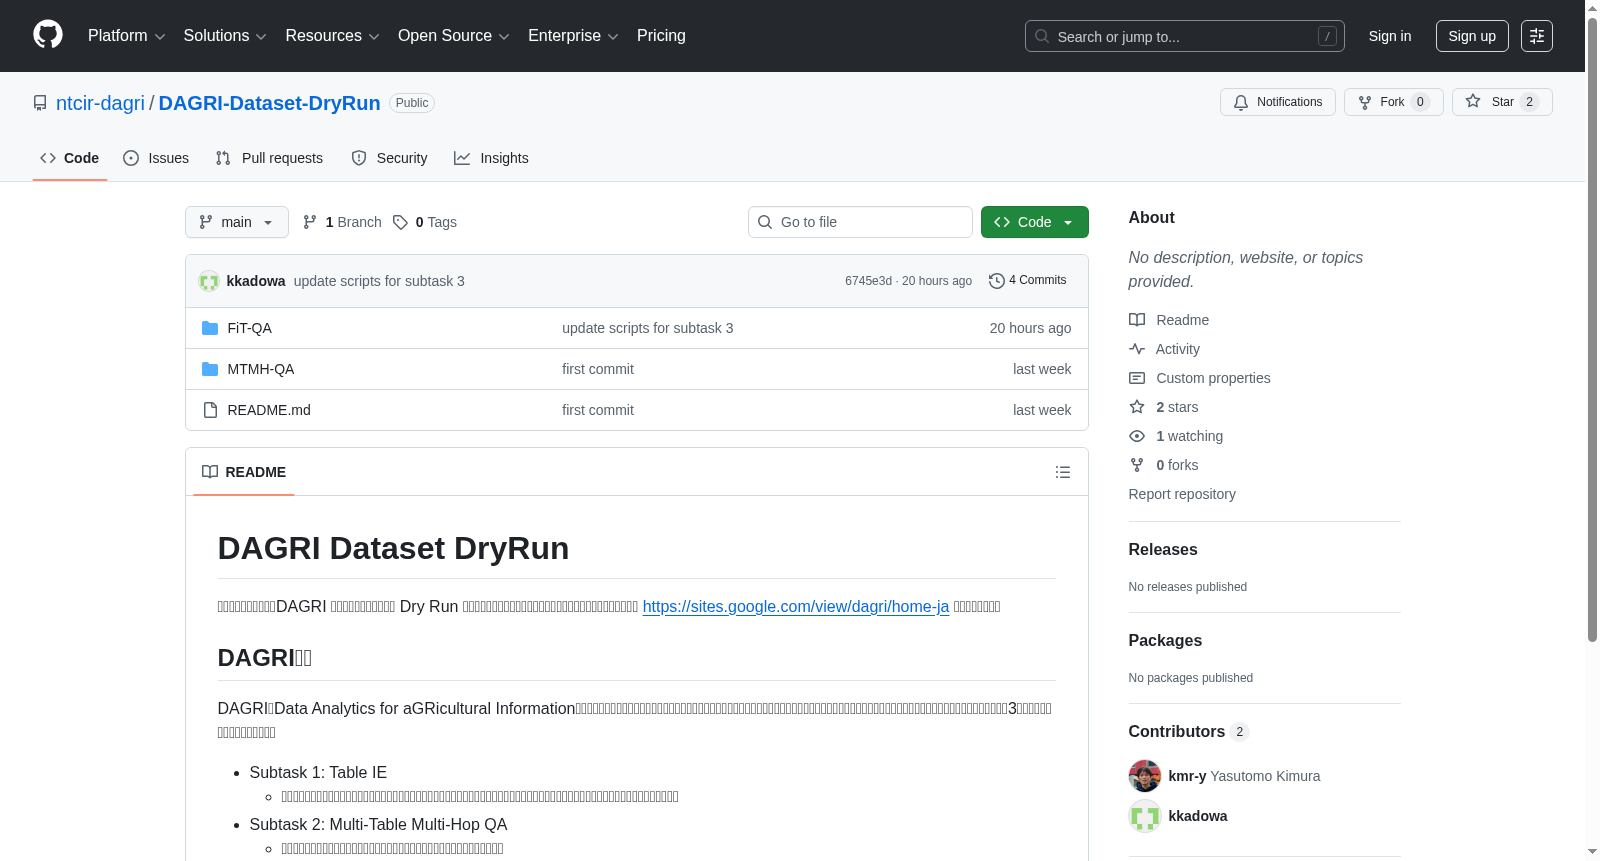Switch to the Code tab
Screen dimensions: 1600x861
pos(70,158)
